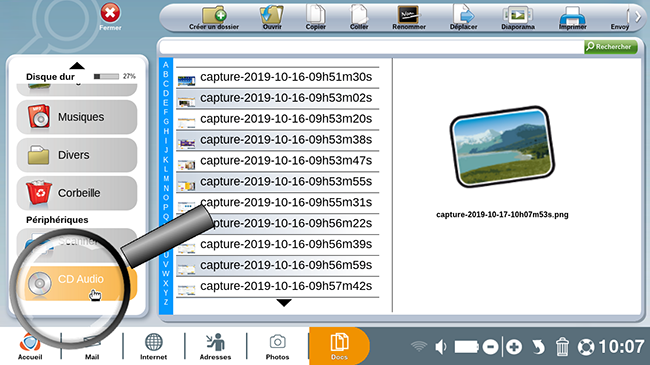
Task: Click the 10:07 clock
Action: click(621, 346)
